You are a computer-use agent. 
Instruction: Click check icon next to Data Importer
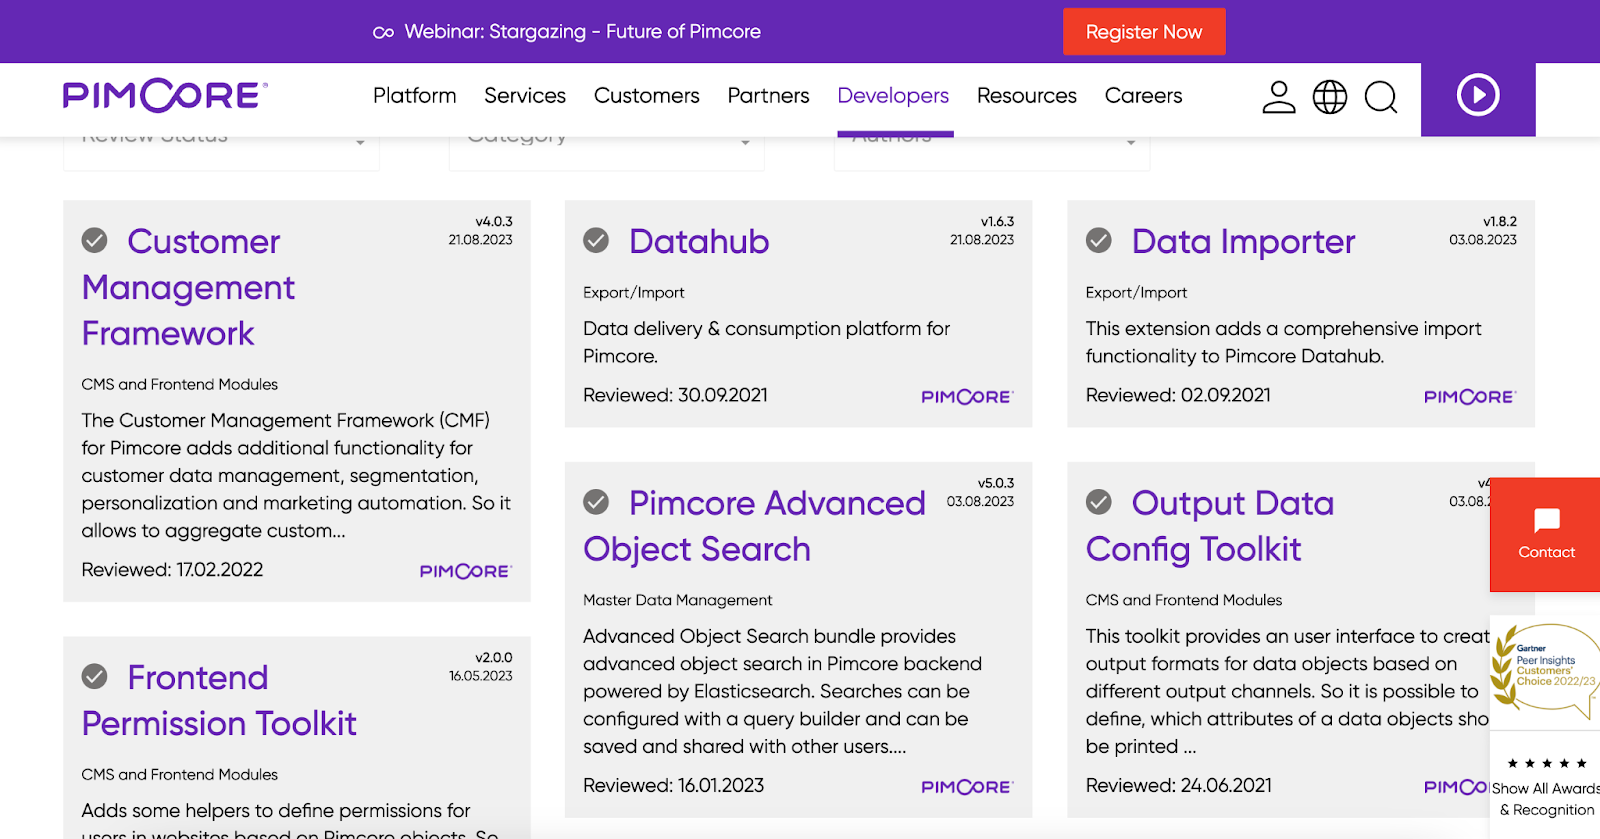click(1099, 240)
